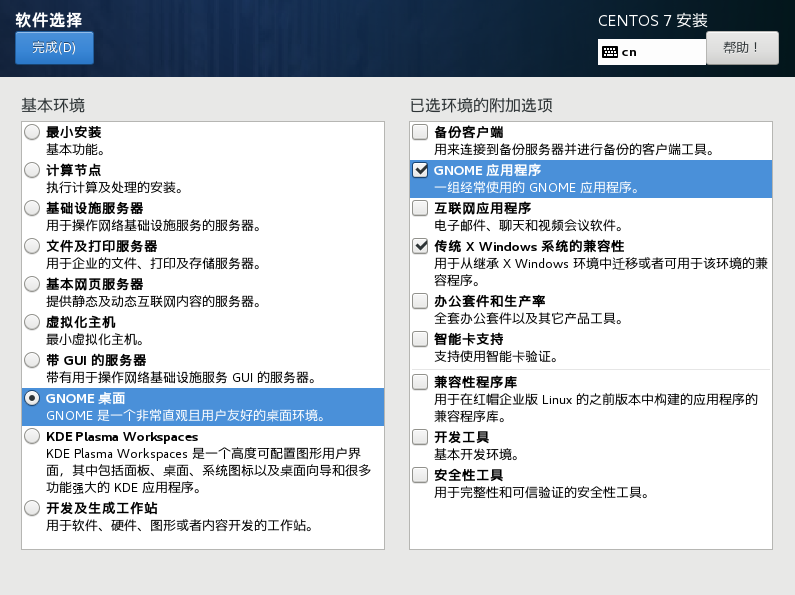Click description 电子邮件、聊天和视频会议软件。
The image size is (795, 595).
pos(529,226)
